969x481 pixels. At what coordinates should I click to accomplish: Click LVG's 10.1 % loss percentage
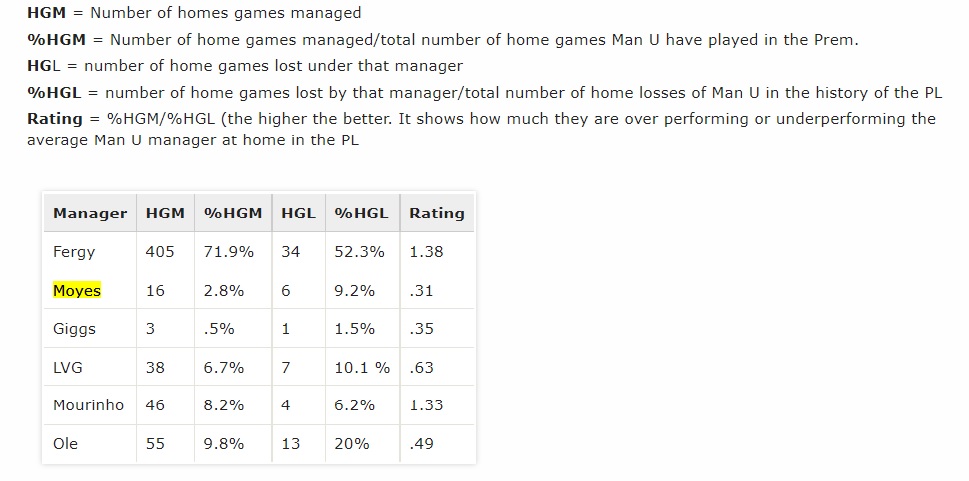(x=362, y=368)
